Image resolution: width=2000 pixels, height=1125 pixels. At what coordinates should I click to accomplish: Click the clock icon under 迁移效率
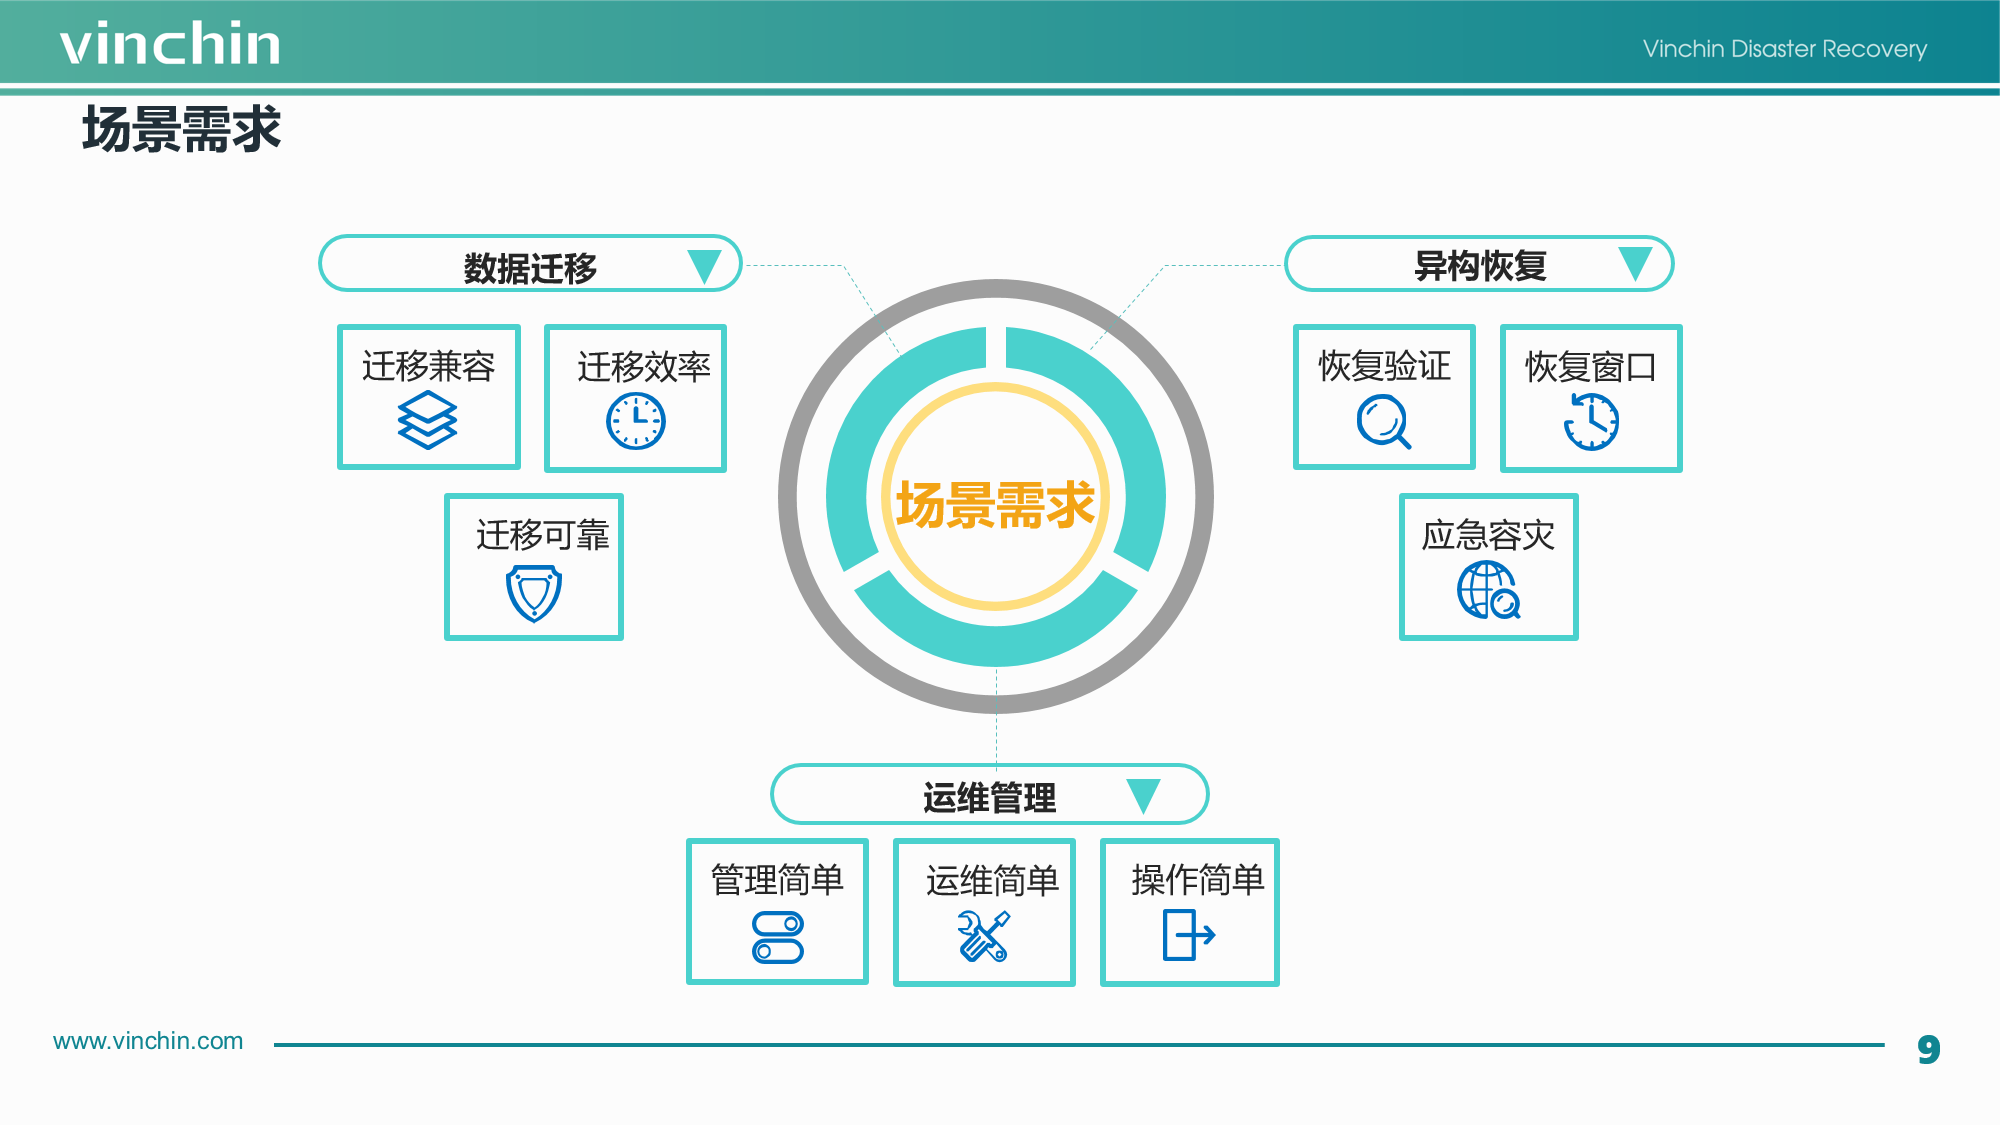(635, 421)
